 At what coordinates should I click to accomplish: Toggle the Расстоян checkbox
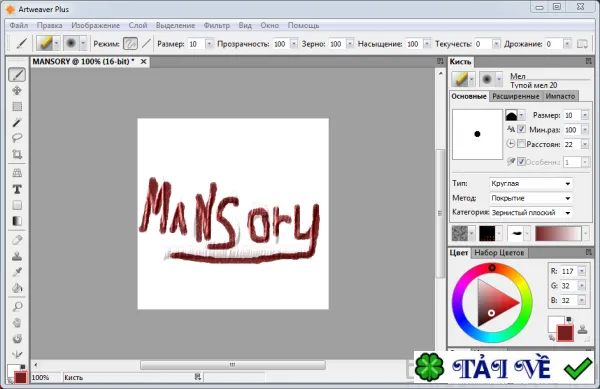click(522, 143)
